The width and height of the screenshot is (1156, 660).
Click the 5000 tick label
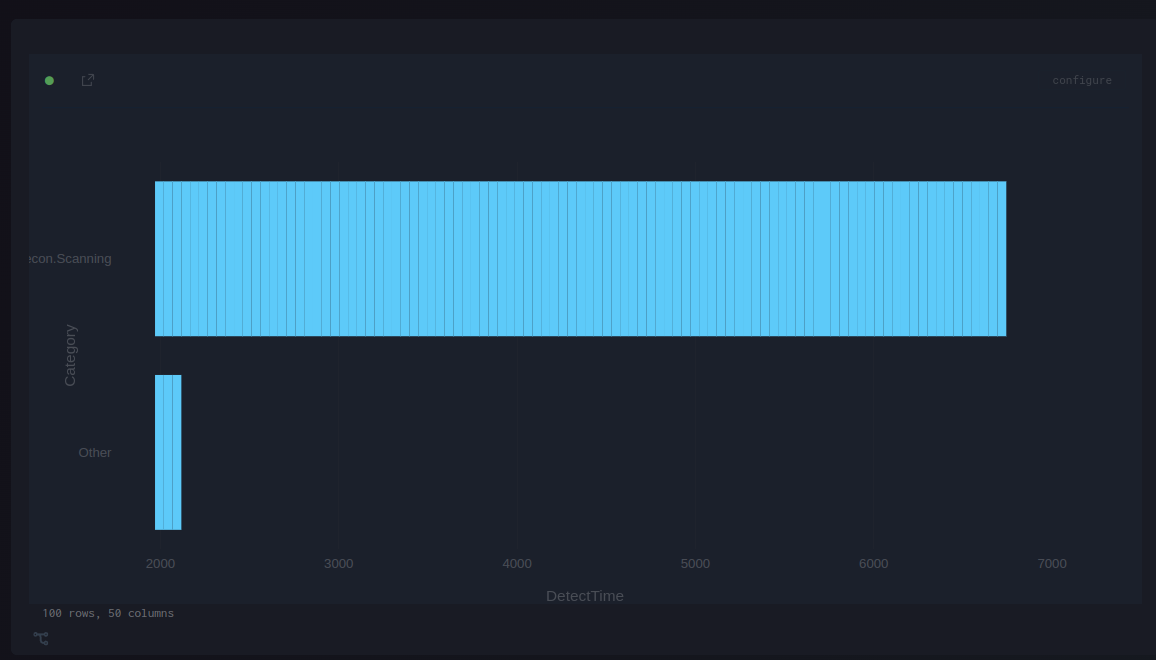[695, 563]
